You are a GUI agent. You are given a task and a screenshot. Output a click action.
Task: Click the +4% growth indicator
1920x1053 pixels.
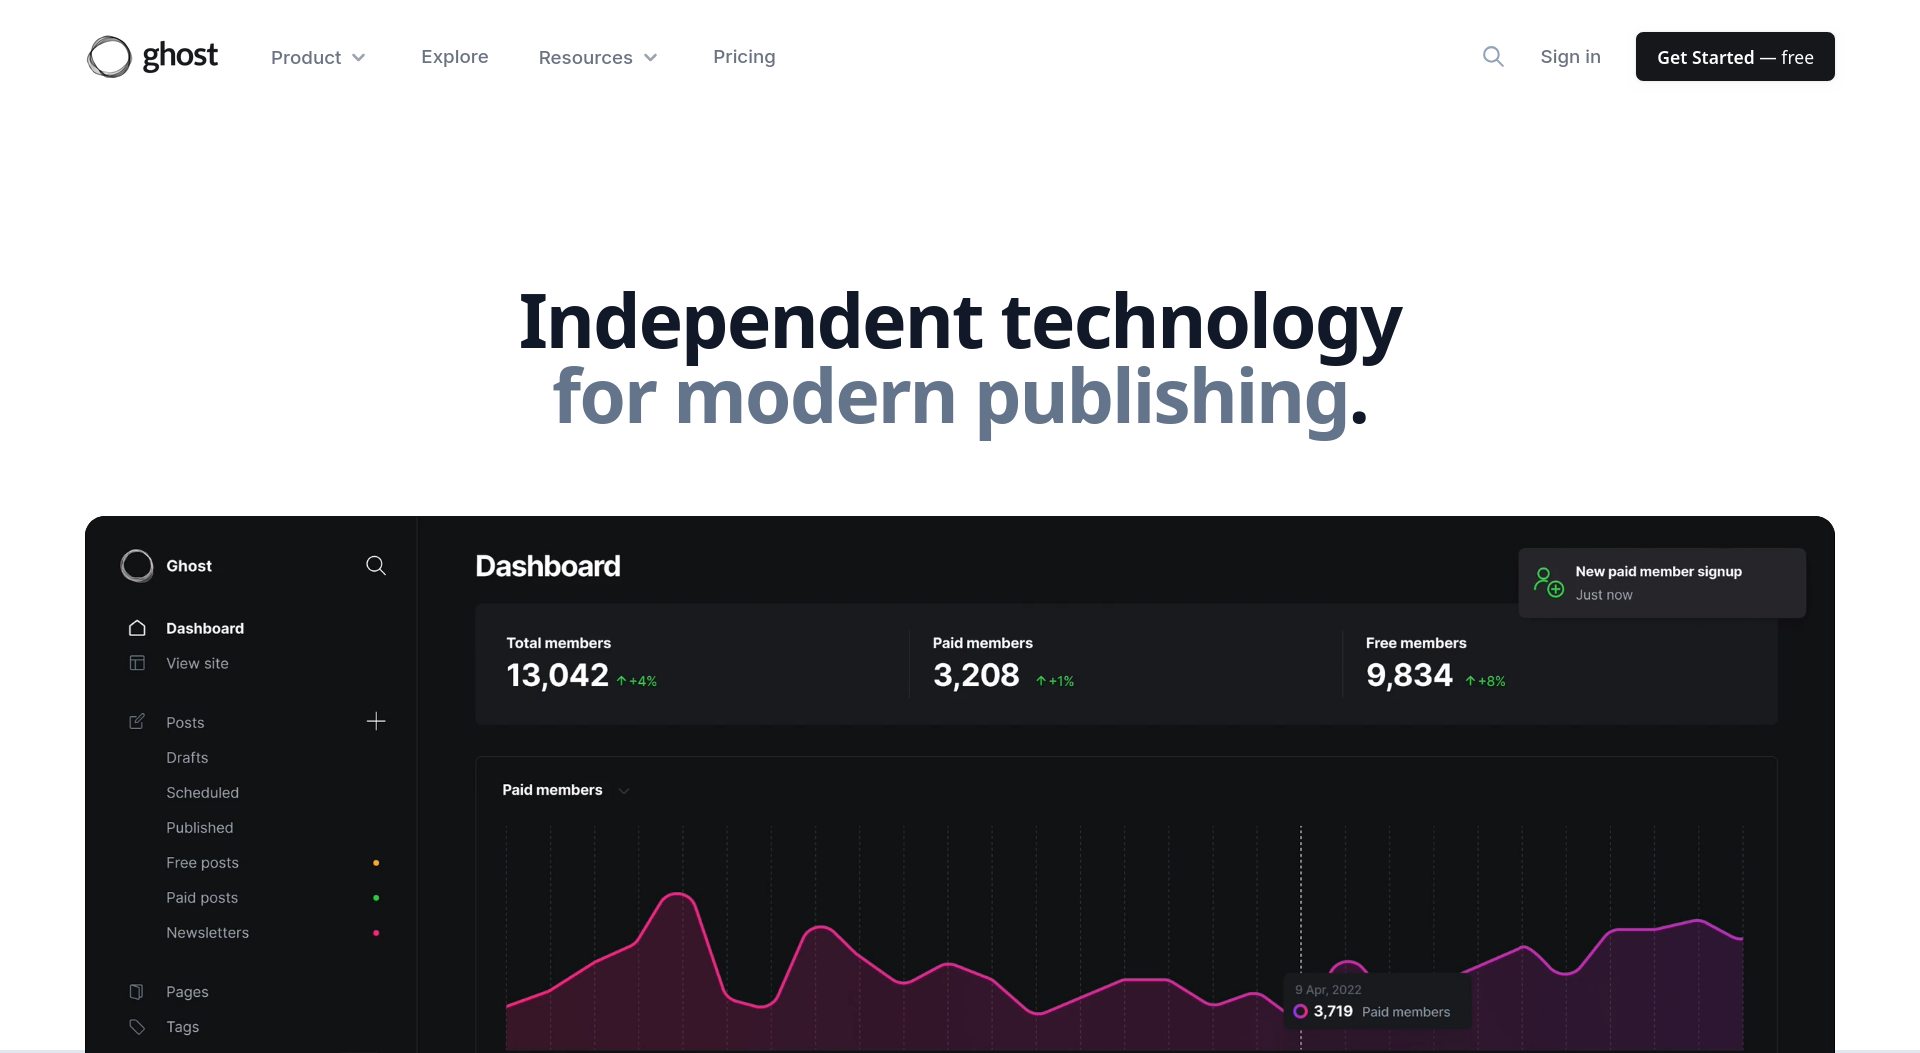(x=637, y=681)
